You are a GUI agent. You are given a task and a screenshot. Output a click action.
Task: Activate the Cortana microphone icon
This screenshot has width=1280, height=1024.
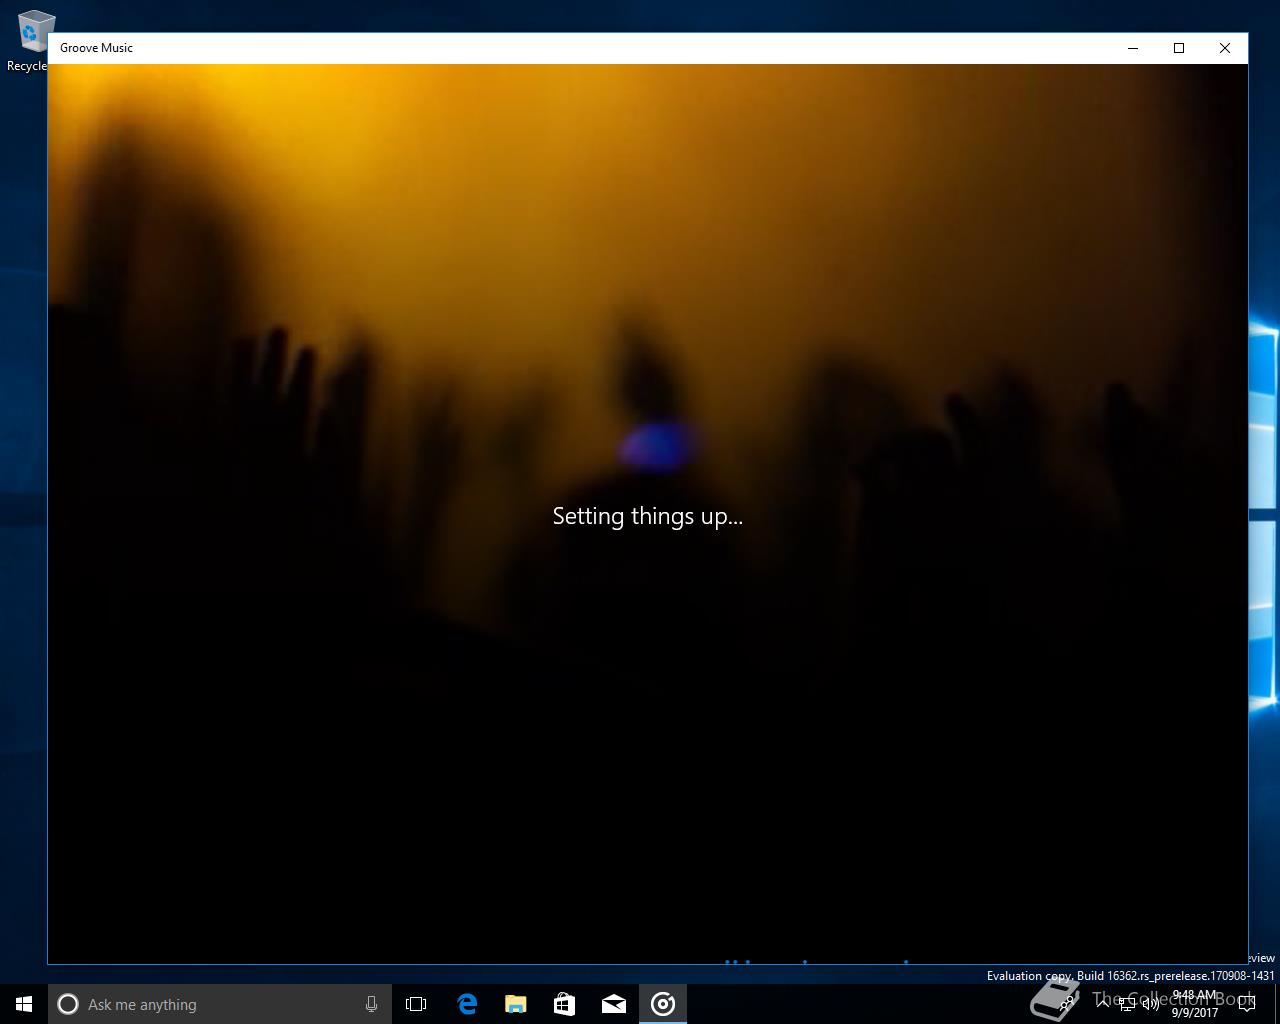pos(371,1004)
